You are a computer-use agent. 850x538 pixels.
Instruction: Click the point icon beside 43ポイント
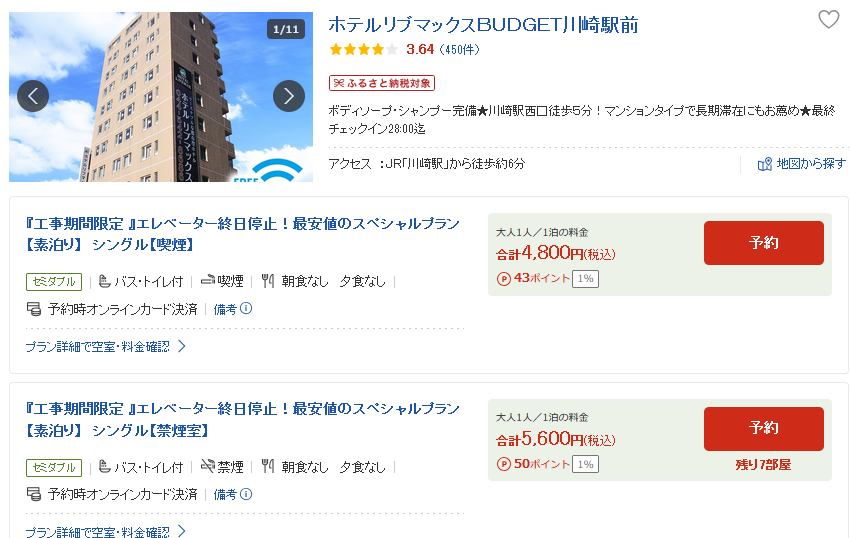pyautogui.click(x=504, y=279)
